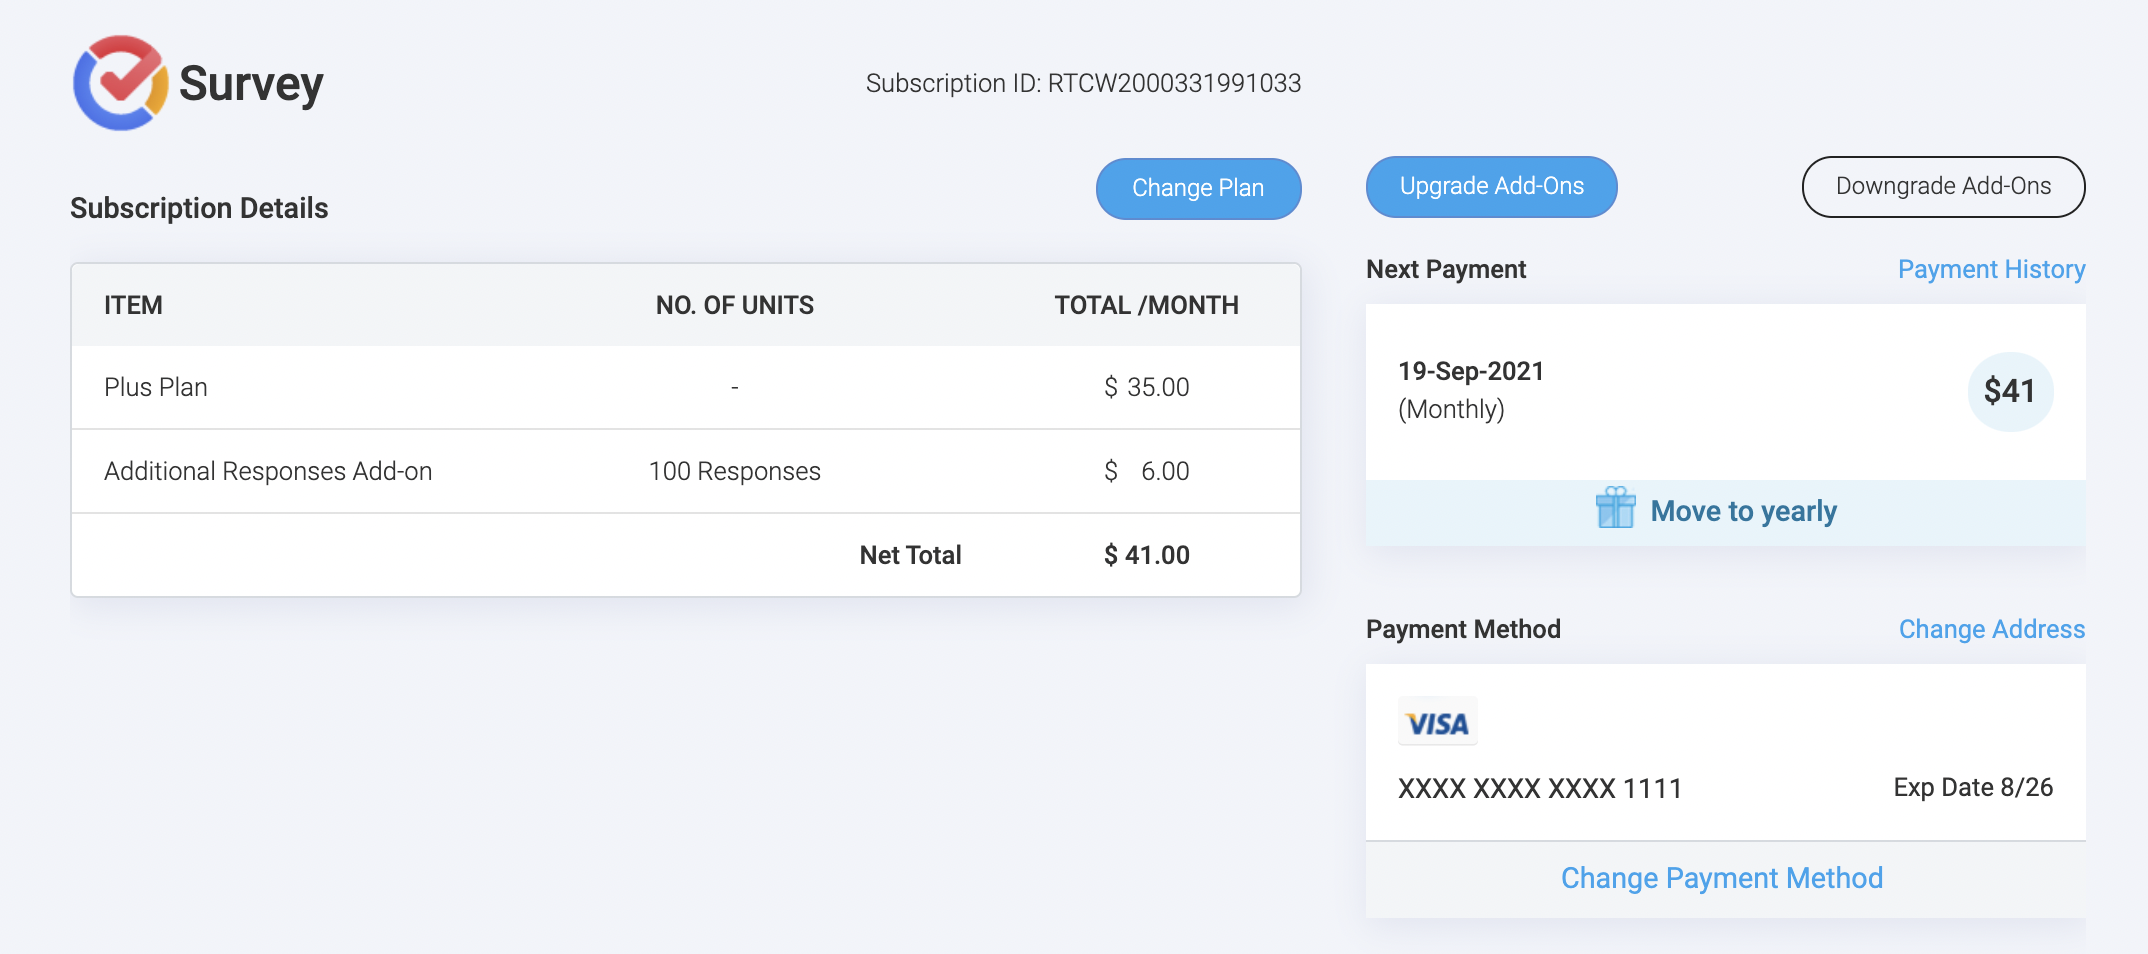
Task: Click the 19-Sep-2021 next payment date
Action: (x=1470, y=371)
